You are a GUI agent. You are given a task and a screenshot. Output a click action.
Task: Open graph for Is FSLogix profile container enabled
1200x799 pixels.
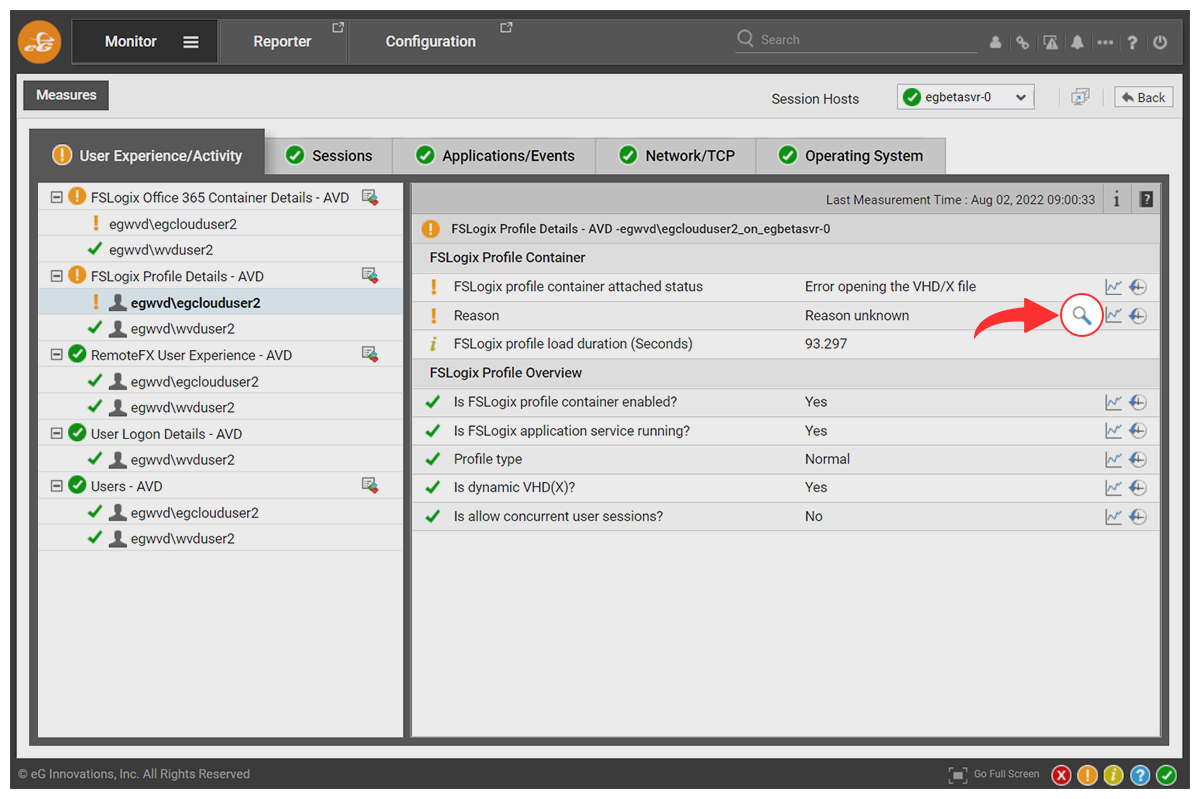pyautogui.click(x=1114, y=402)
